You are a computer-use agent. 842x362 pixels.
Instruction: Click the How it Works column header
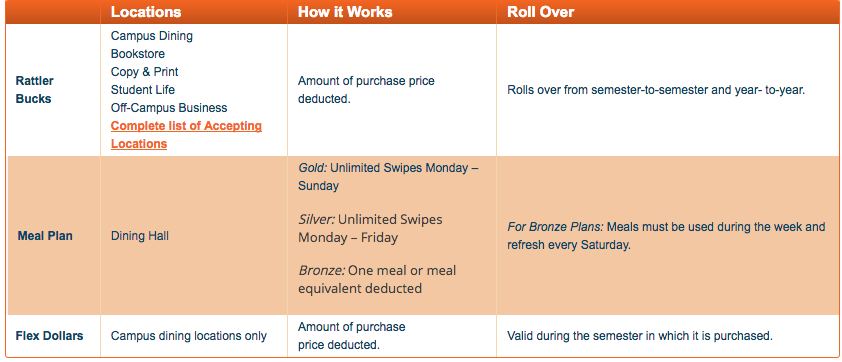(345, 12)
